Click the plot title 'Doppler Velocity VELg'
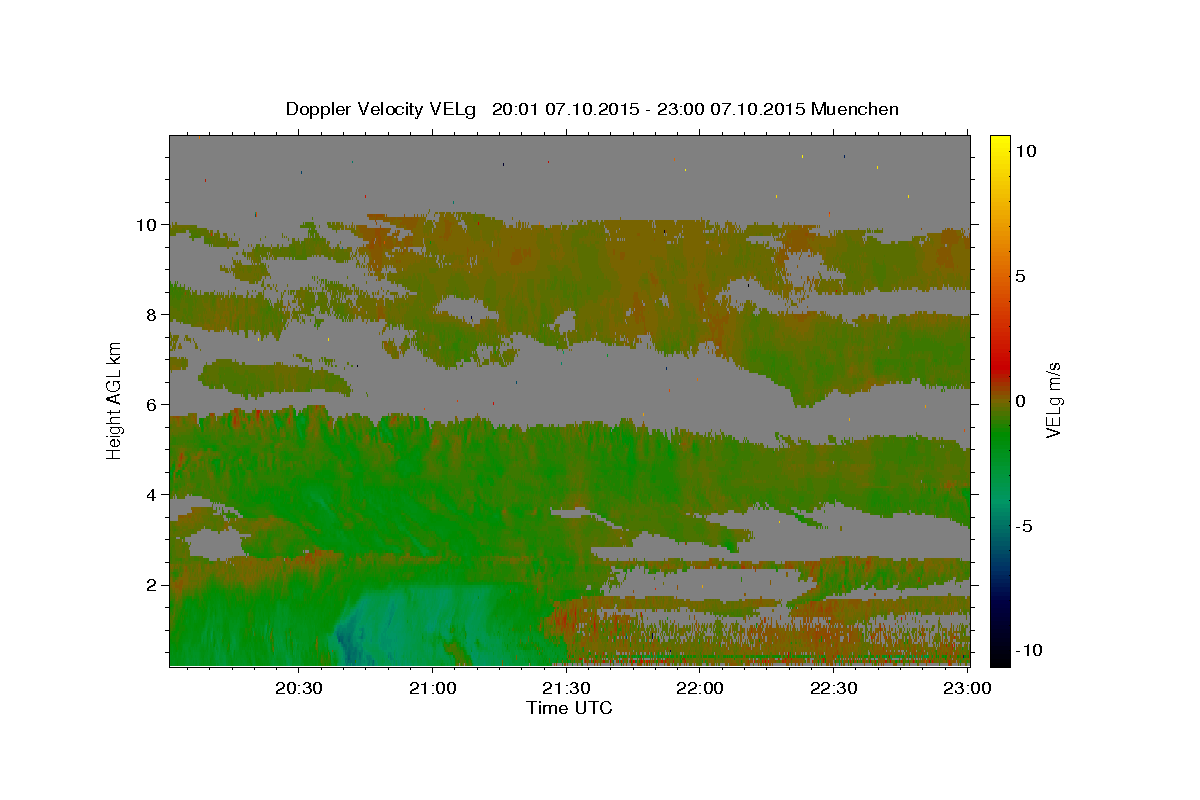 (382, 109)
